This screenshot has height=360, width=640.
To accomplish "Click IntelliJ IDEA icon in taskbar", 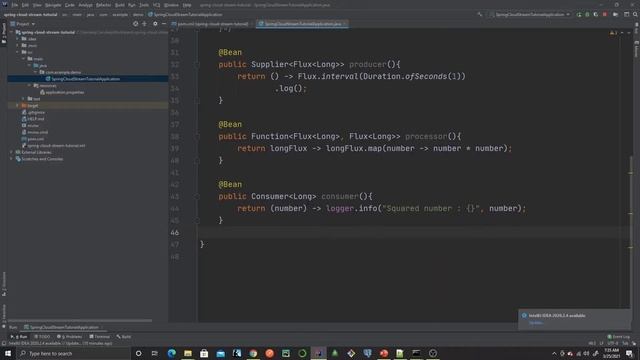I will tap(318, 353).
